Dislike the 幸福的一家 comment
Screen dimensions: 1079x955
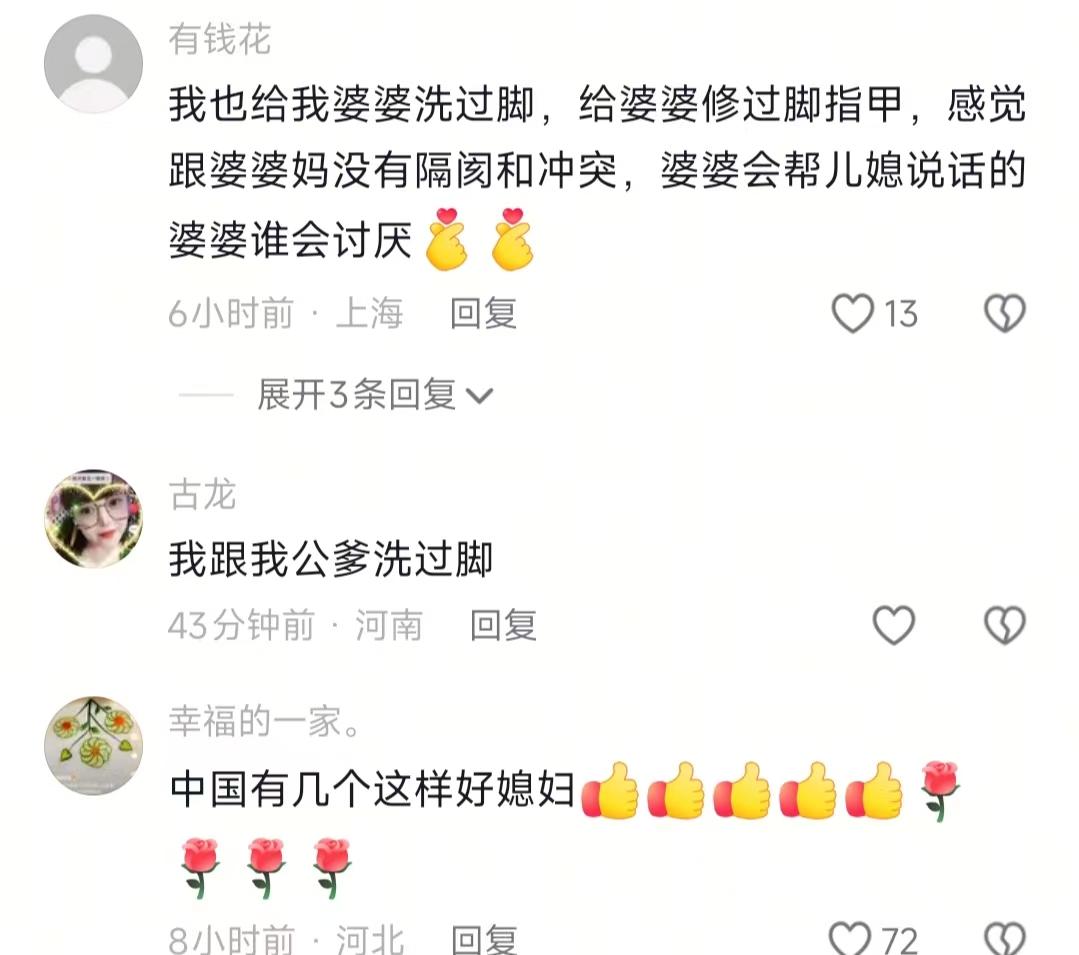[1005, 938]
